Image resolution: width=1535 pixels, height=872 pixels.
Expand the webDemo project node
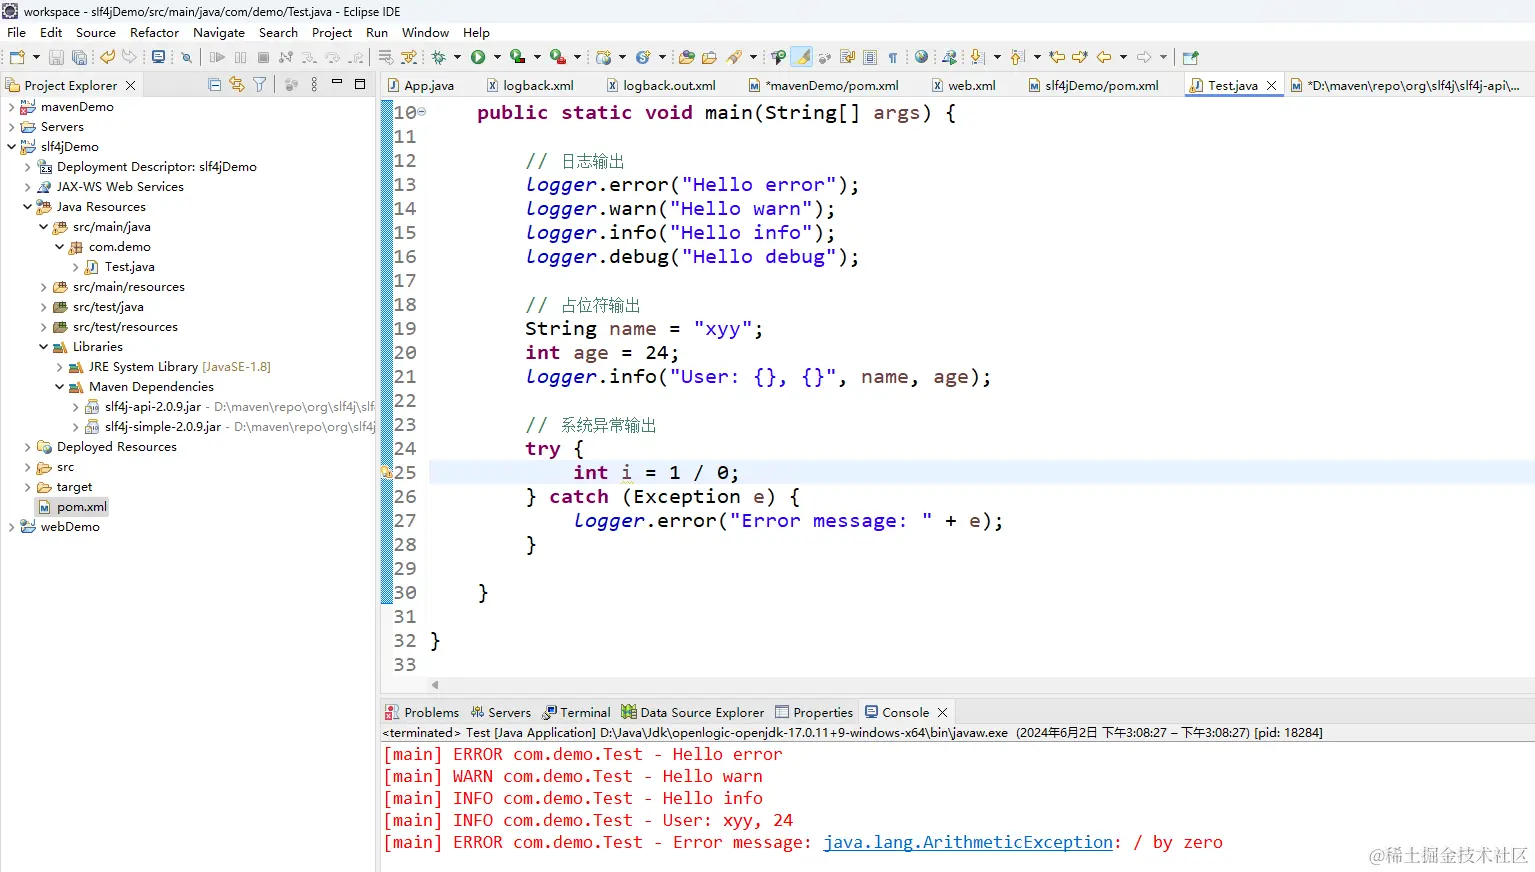coord(11,527)
